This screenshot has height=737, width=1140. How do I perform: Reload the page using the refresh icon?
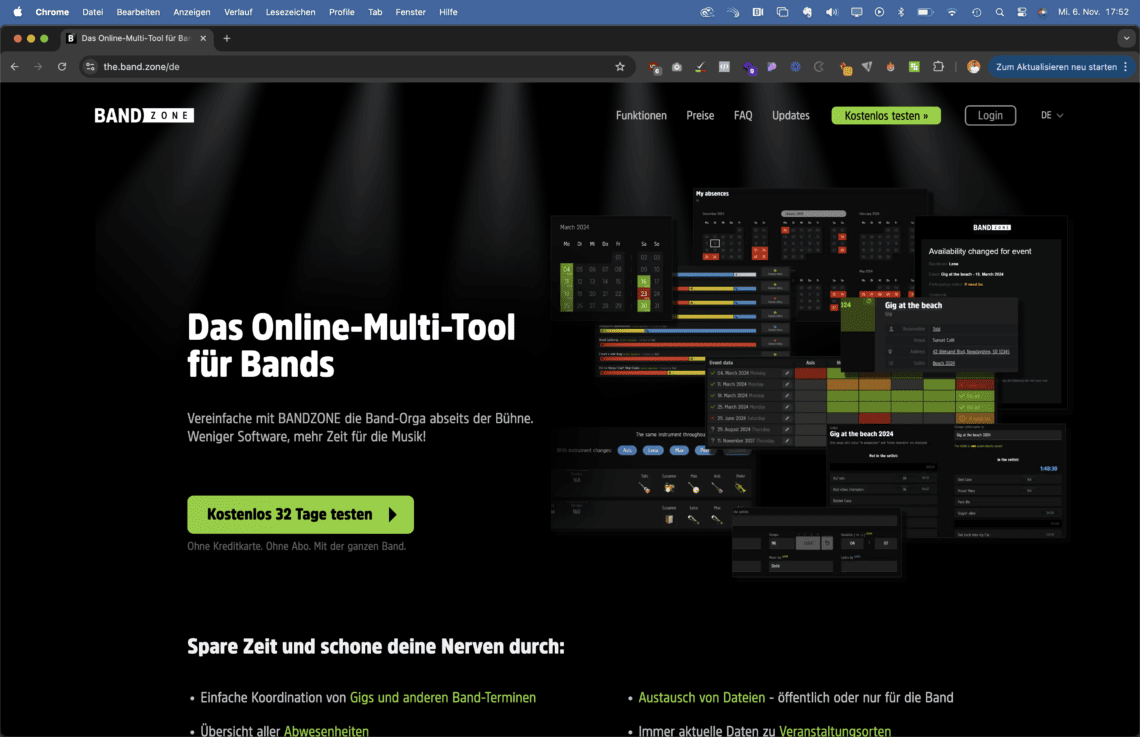(62, 67)
